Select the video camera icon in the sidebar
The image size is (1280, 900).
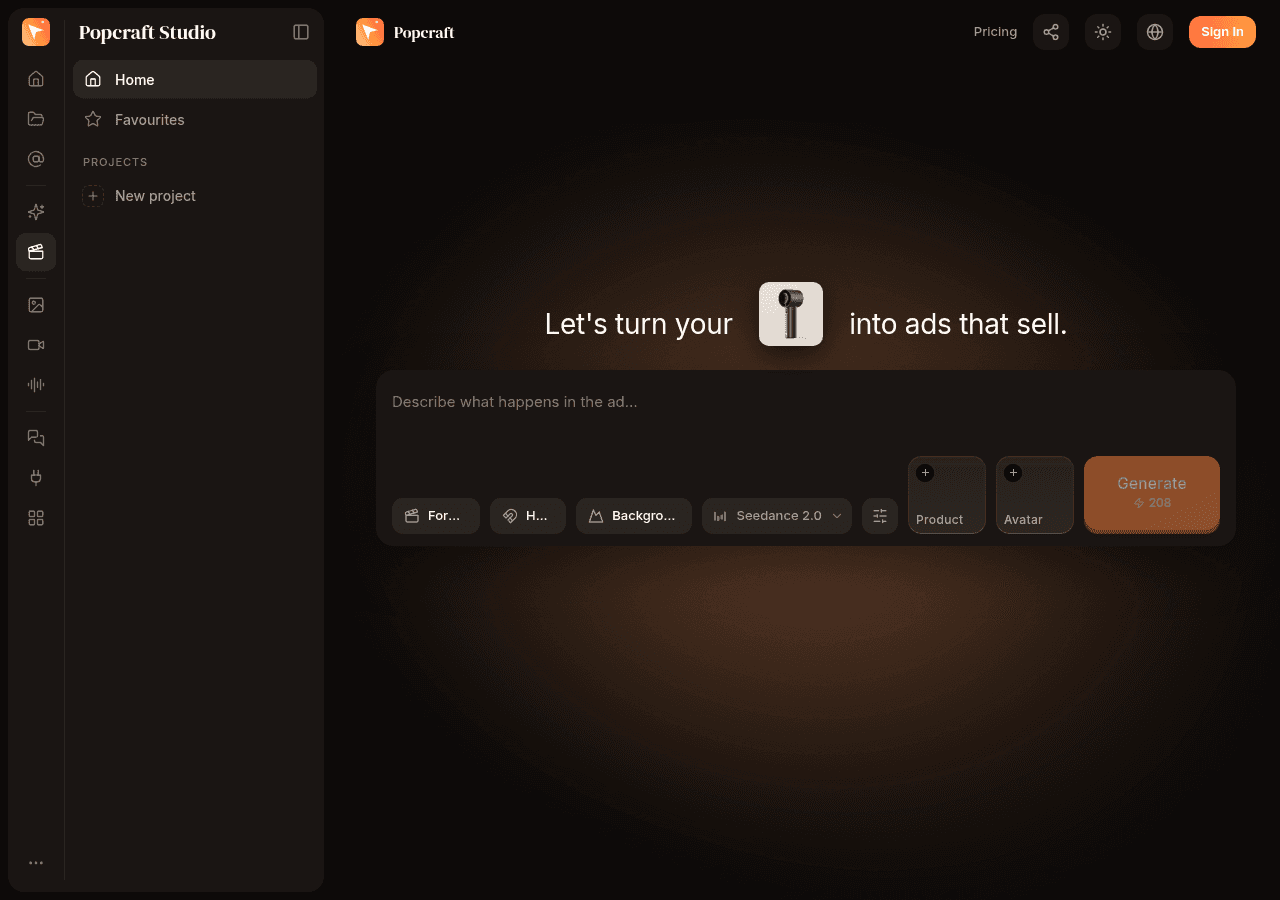36,345
